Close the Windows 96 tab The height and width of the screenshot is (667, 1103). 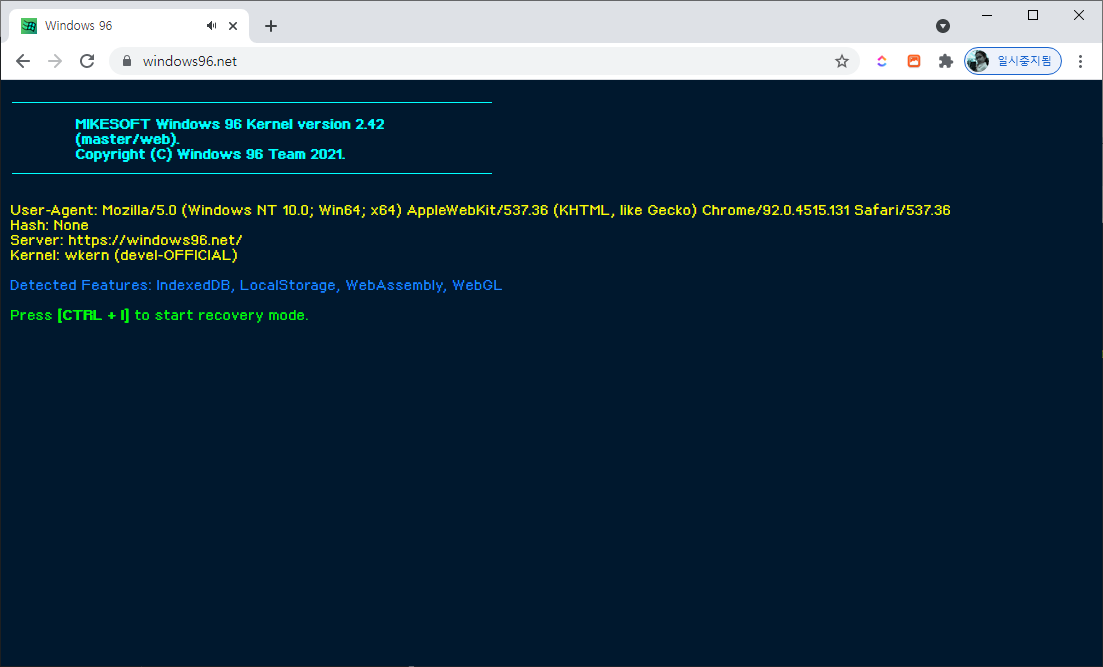point(233,26)
